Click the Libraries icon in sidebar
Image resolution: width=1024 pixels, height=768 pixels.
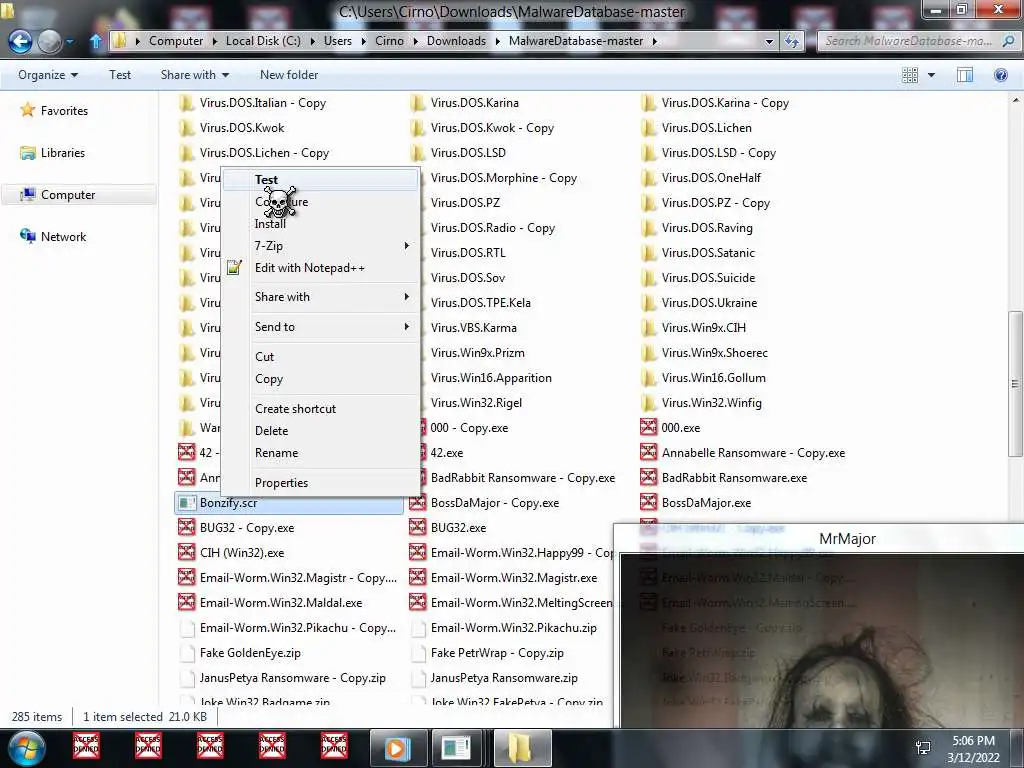pyautogui.click(x=27, y=153)
